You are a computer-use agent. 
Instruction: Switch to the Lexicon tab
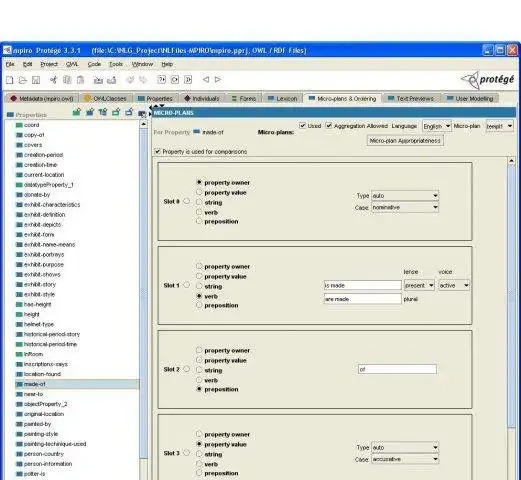[282, 99]
